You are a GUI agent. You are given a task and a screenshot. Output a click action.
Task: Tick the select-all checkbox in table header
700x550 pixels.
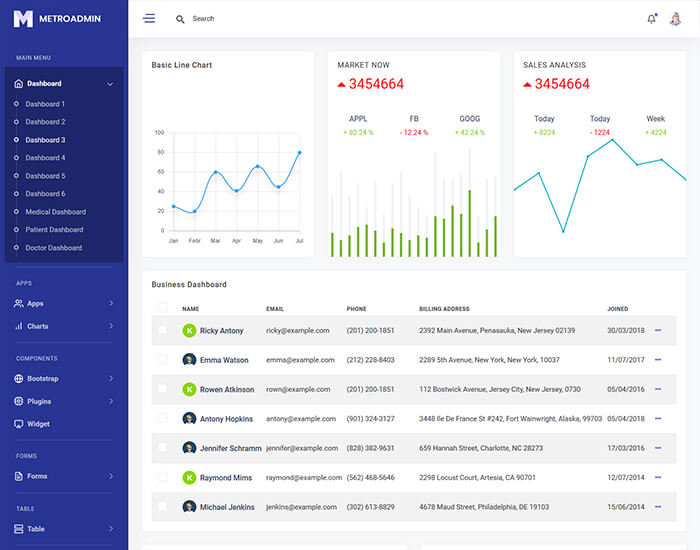[163, 308]
